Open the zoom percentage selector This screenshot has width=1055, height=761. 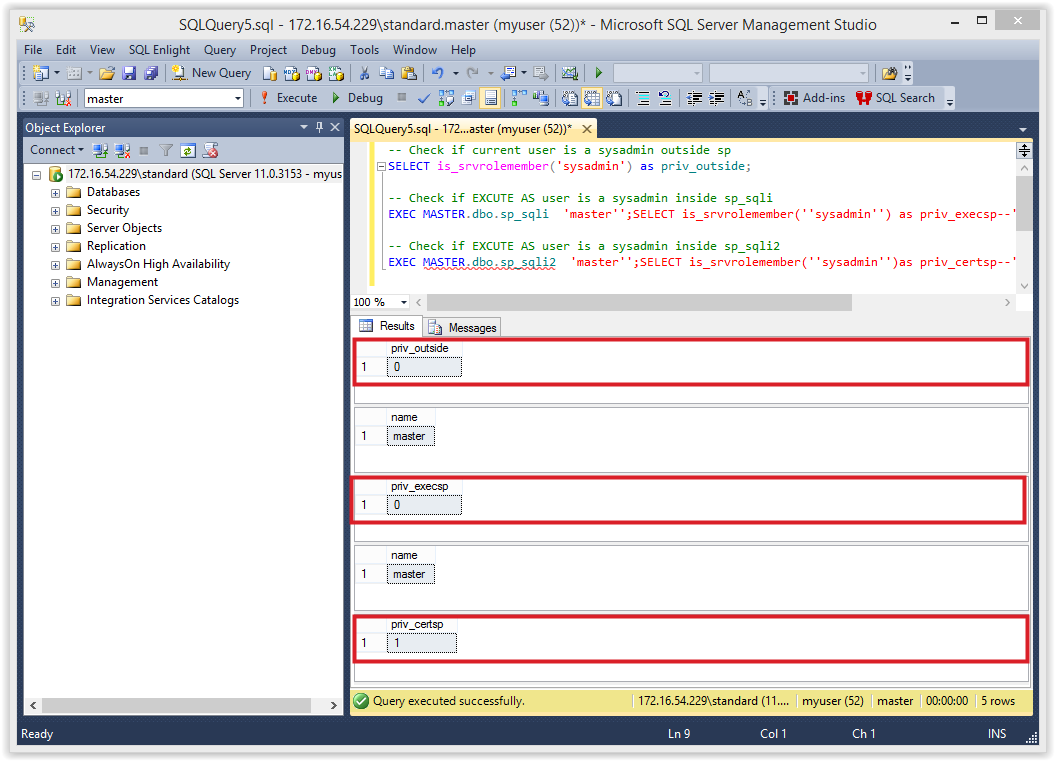(380, 301)
